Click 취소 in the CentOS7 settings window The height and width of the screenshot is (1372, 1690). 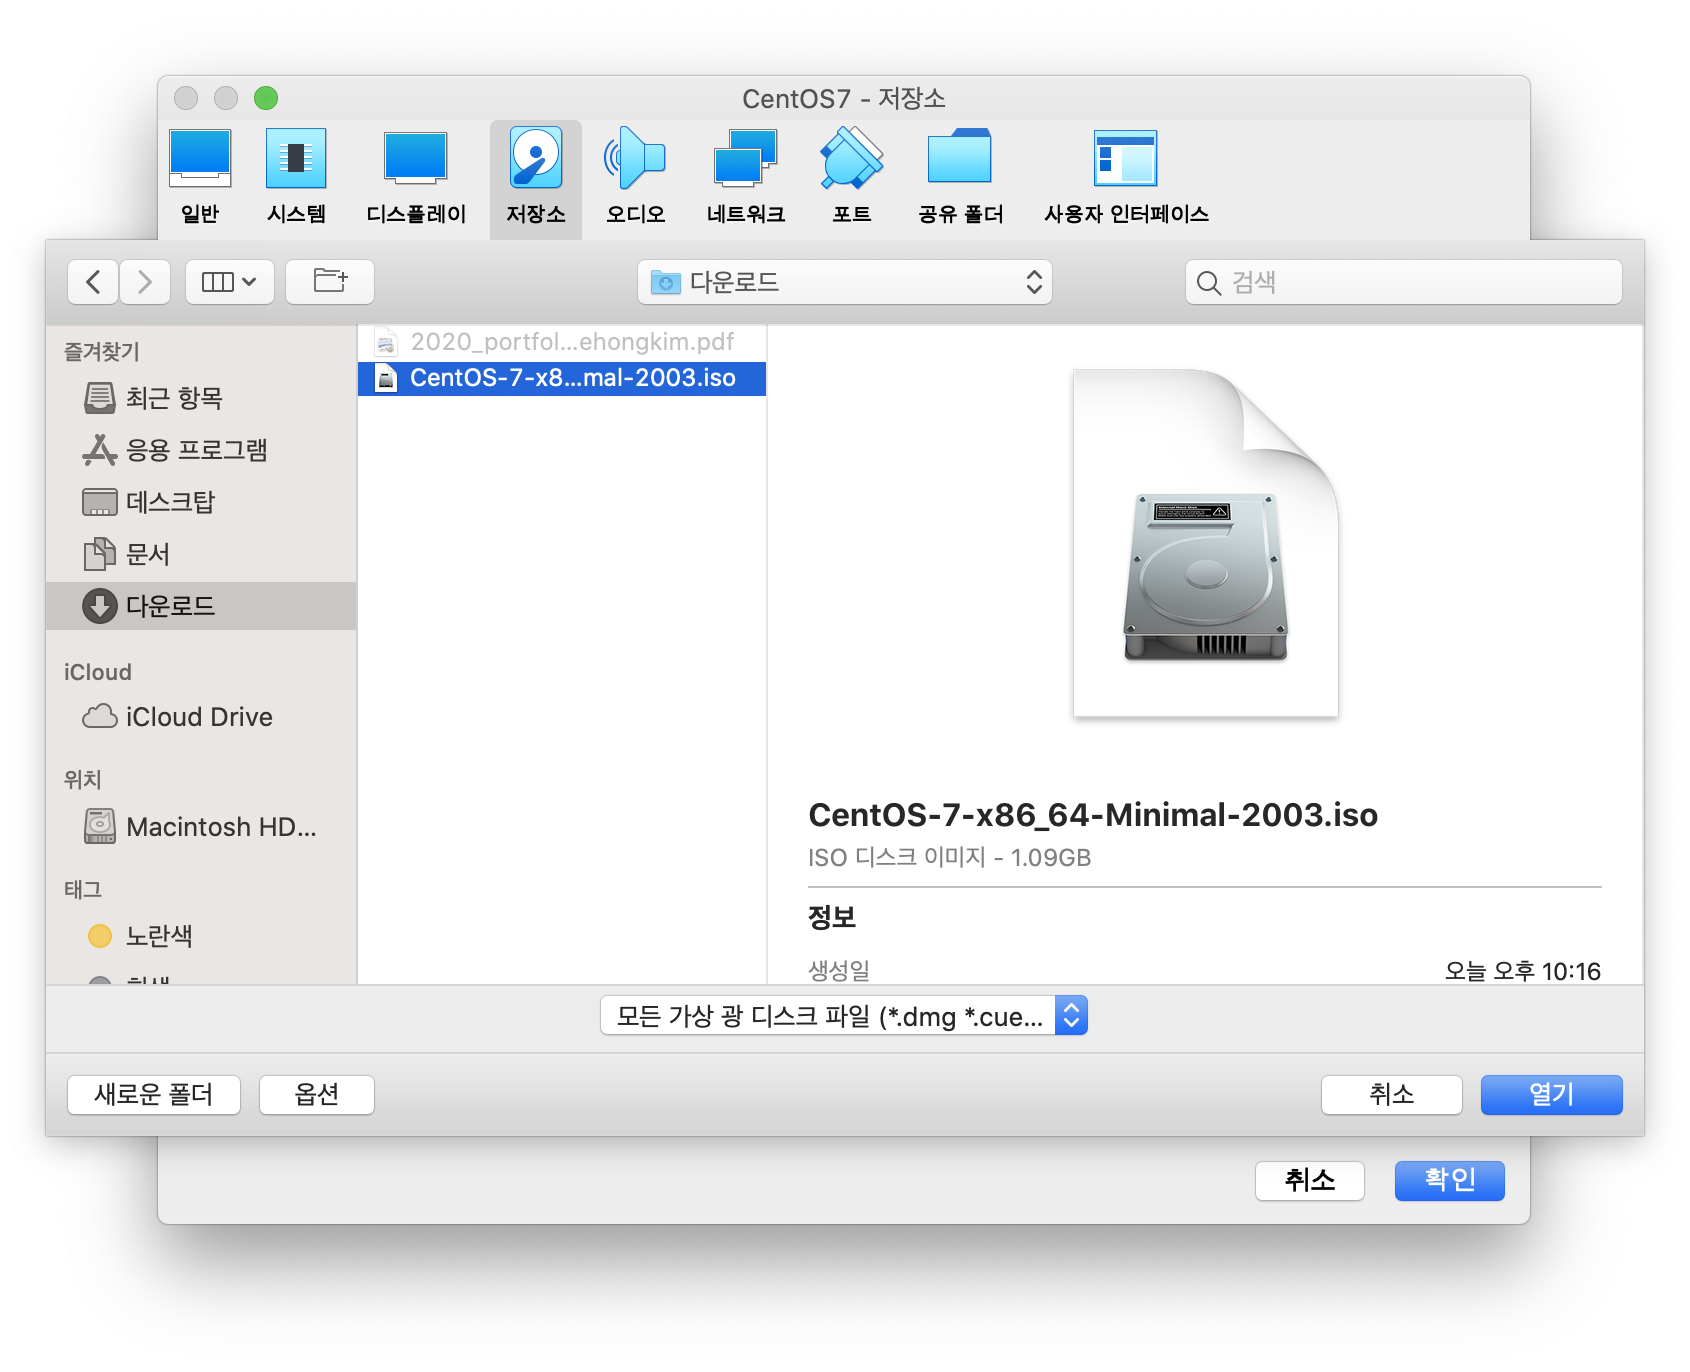click(x=1310, y=1181)
